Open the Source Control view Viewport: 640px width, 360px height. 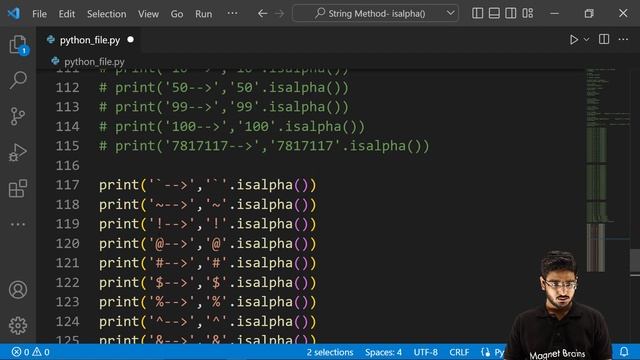(x=18, y=116)
